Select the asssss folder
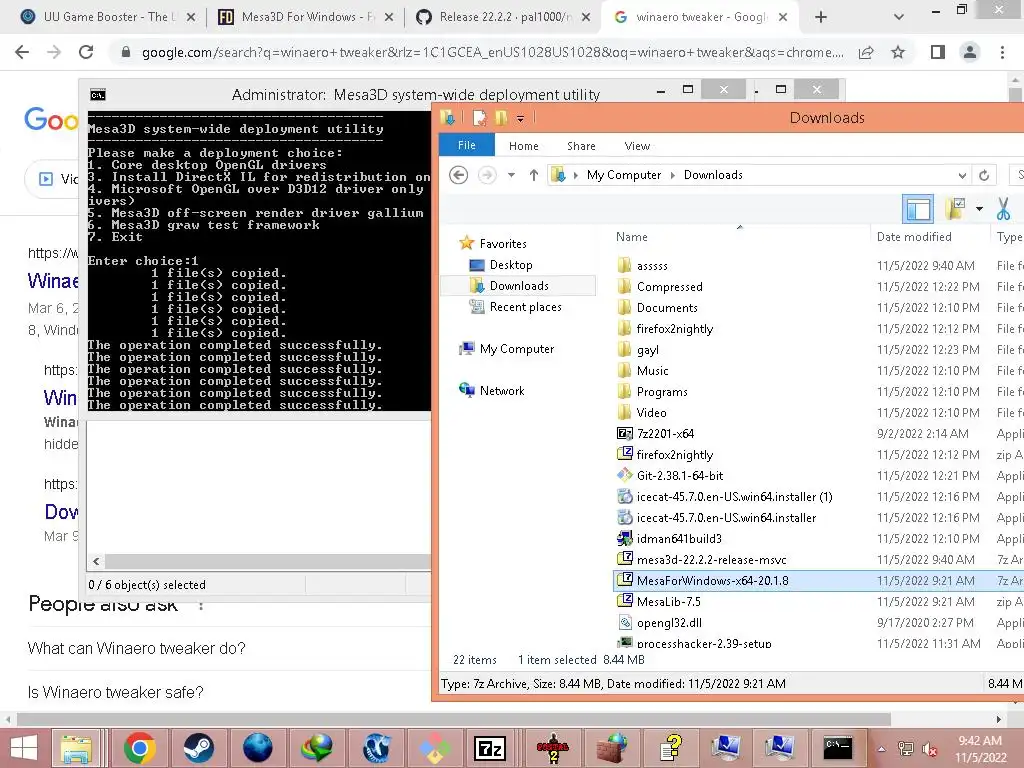 pos(652,266)
